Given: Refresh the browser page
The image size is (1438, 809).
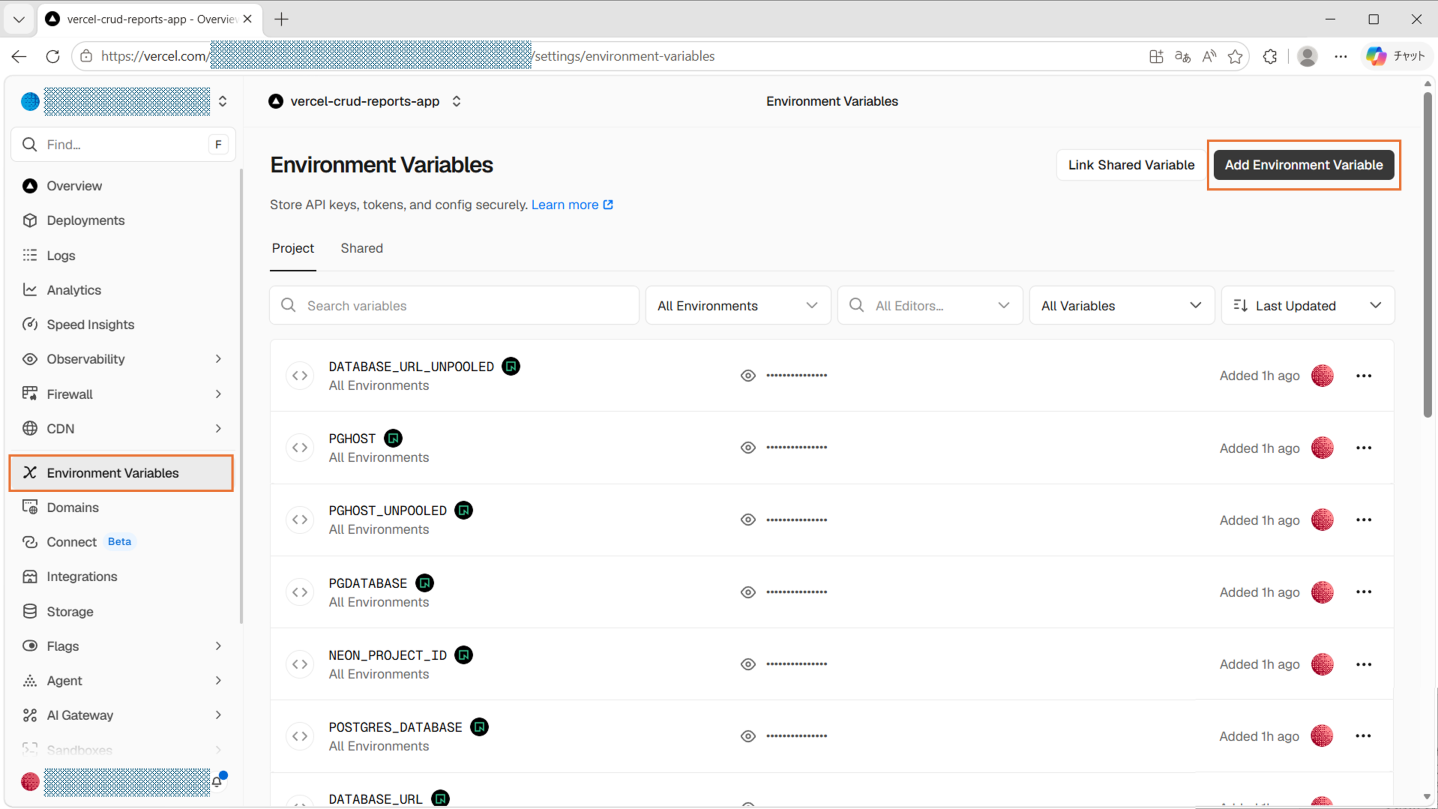Looking at the screenshot, I should (53, 57).
